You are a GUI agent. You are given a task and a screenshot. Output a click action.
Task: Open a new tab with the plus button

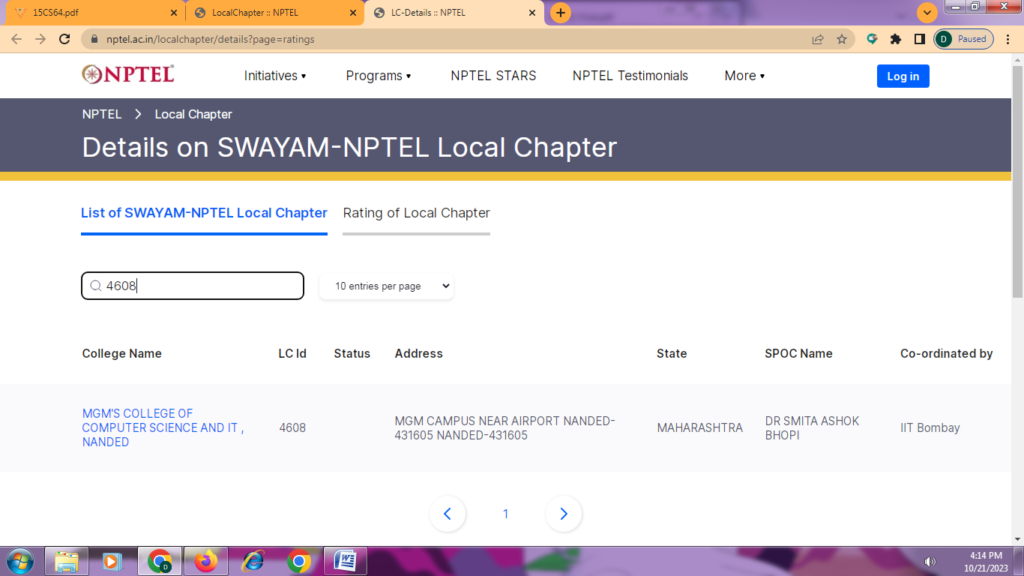[560, 13]
